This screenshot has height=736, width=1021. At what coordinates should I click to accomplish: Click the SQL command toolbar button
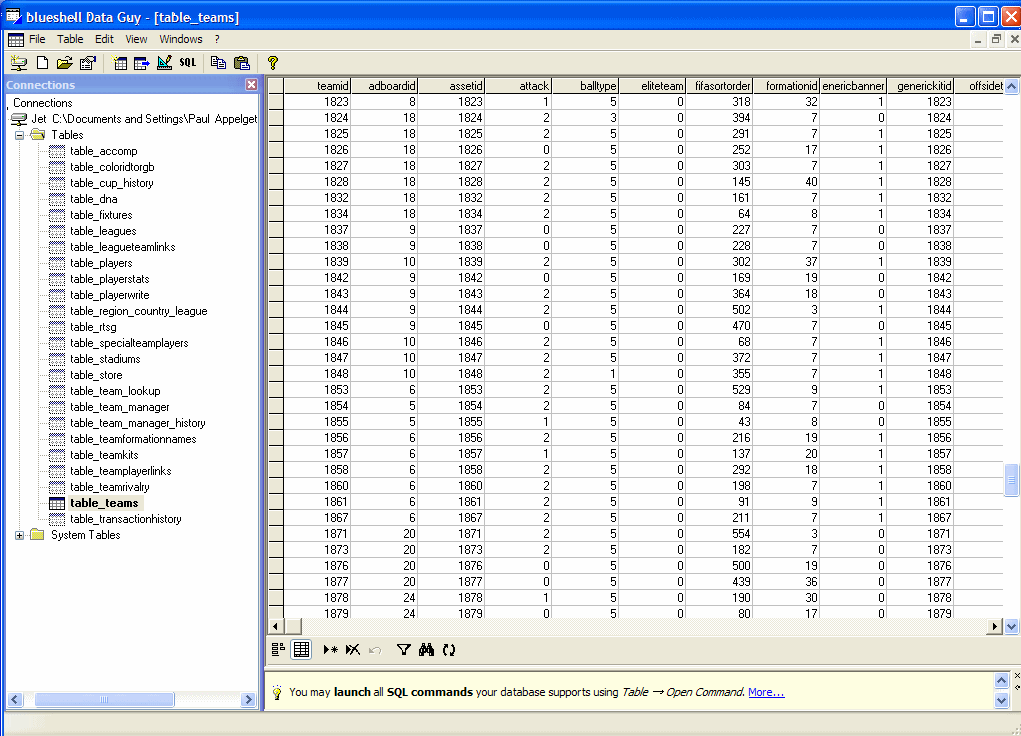click(x=188, y=63)
